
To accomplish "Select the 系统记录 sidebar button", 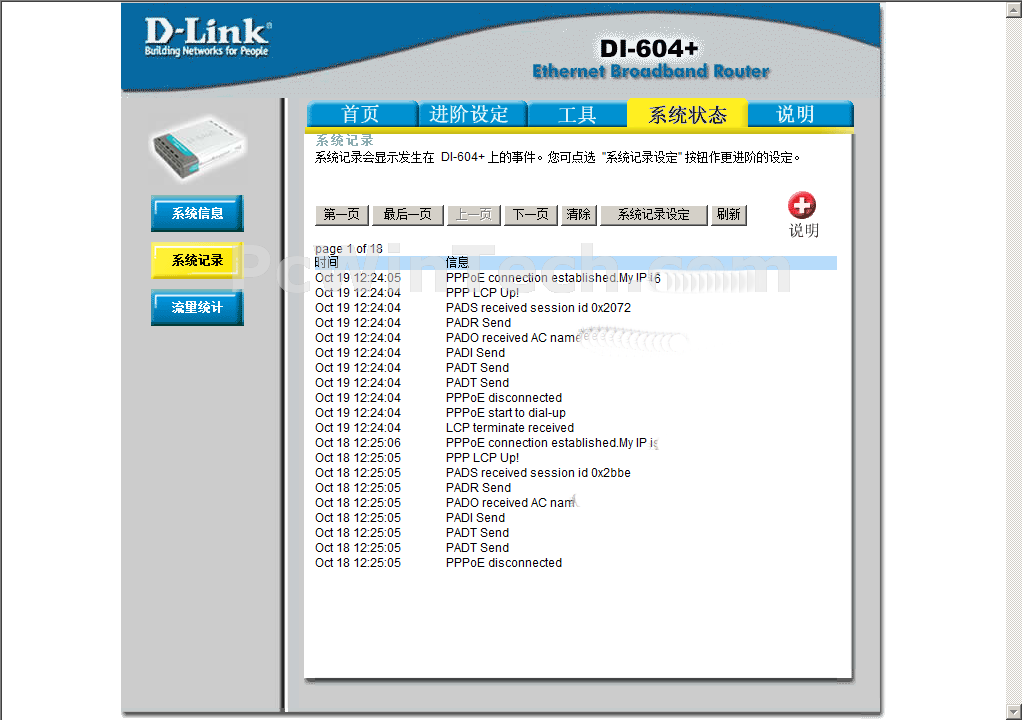I will [x=197, y=260].
